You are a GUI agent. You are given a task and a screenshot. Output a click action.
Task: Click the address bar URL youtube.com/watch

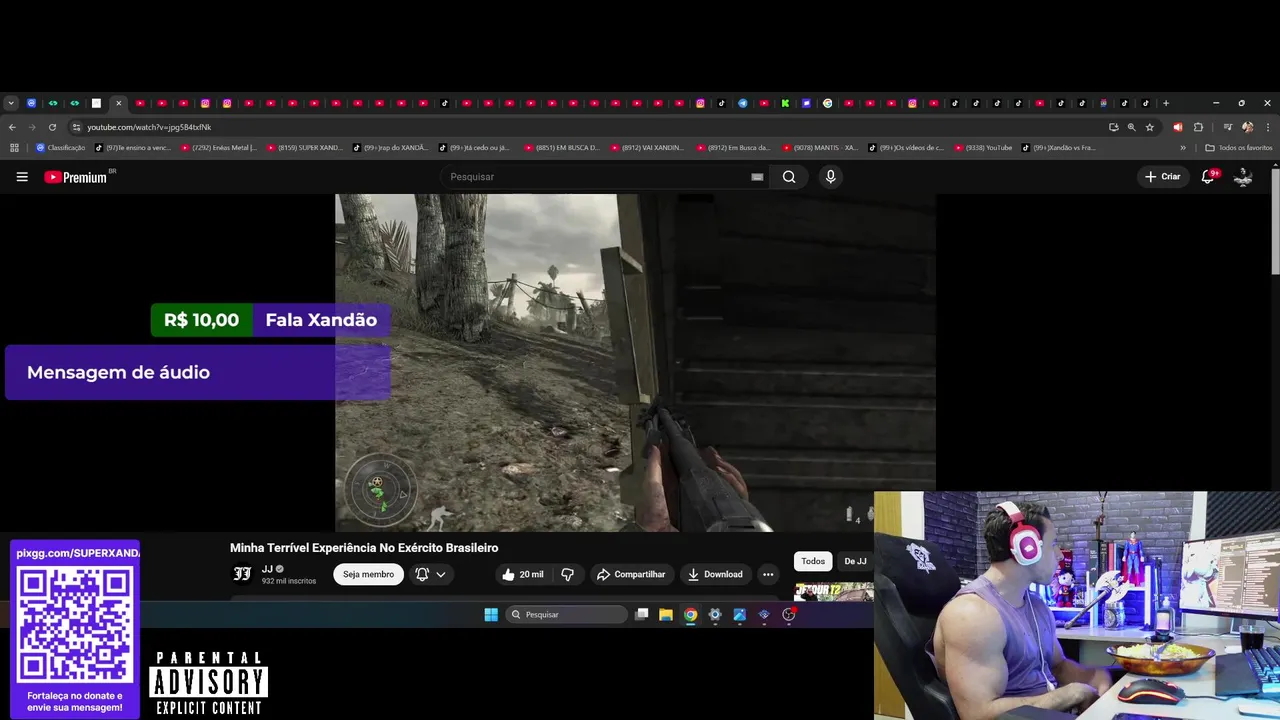click(x=149, y=127)
